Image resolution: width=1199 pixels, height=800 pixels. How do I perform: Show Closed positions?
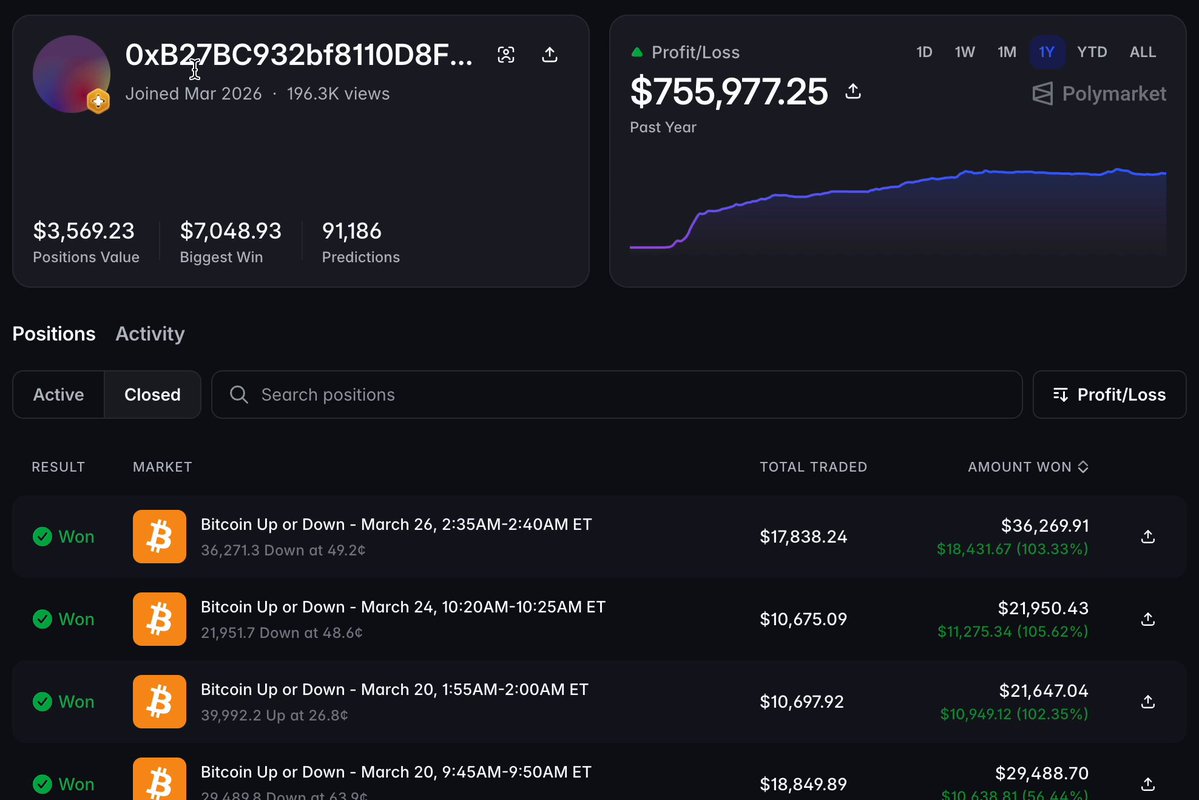(x=152, y=395)
